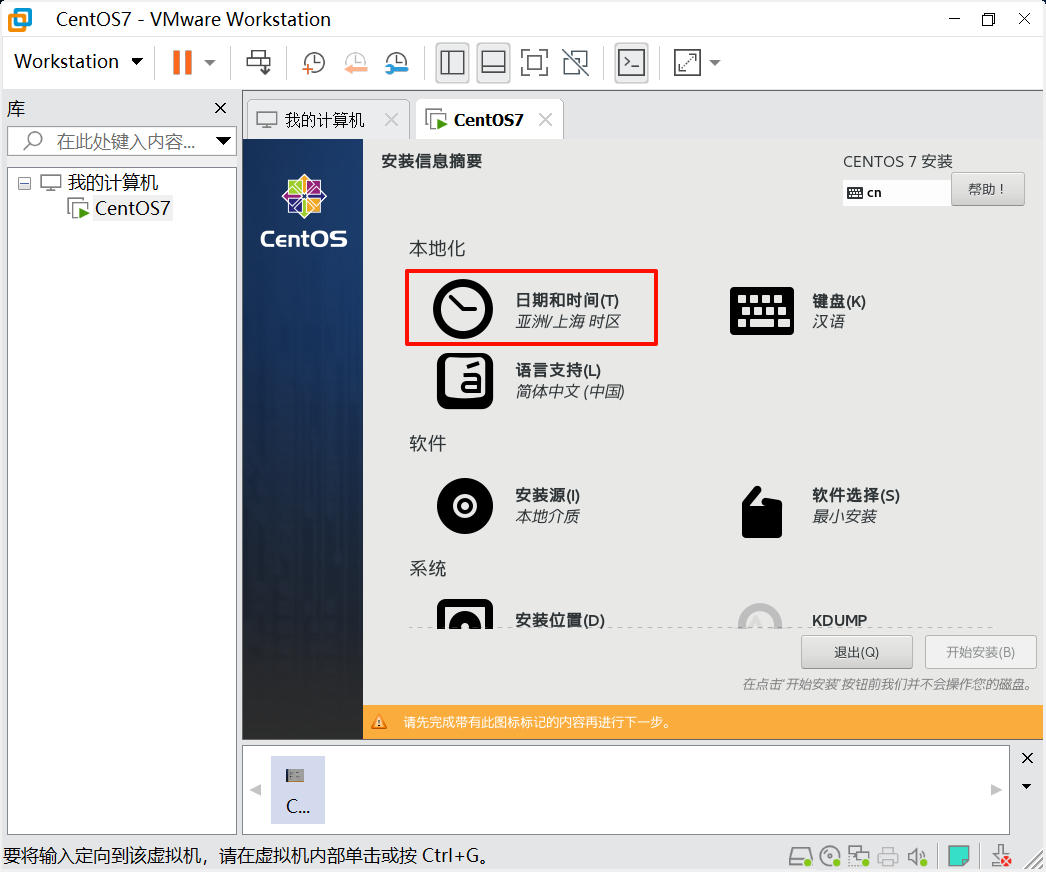Send Ctrl+Alt+Del to the VM
Viewport: 1046px width, 872px height.
(258, 63)
